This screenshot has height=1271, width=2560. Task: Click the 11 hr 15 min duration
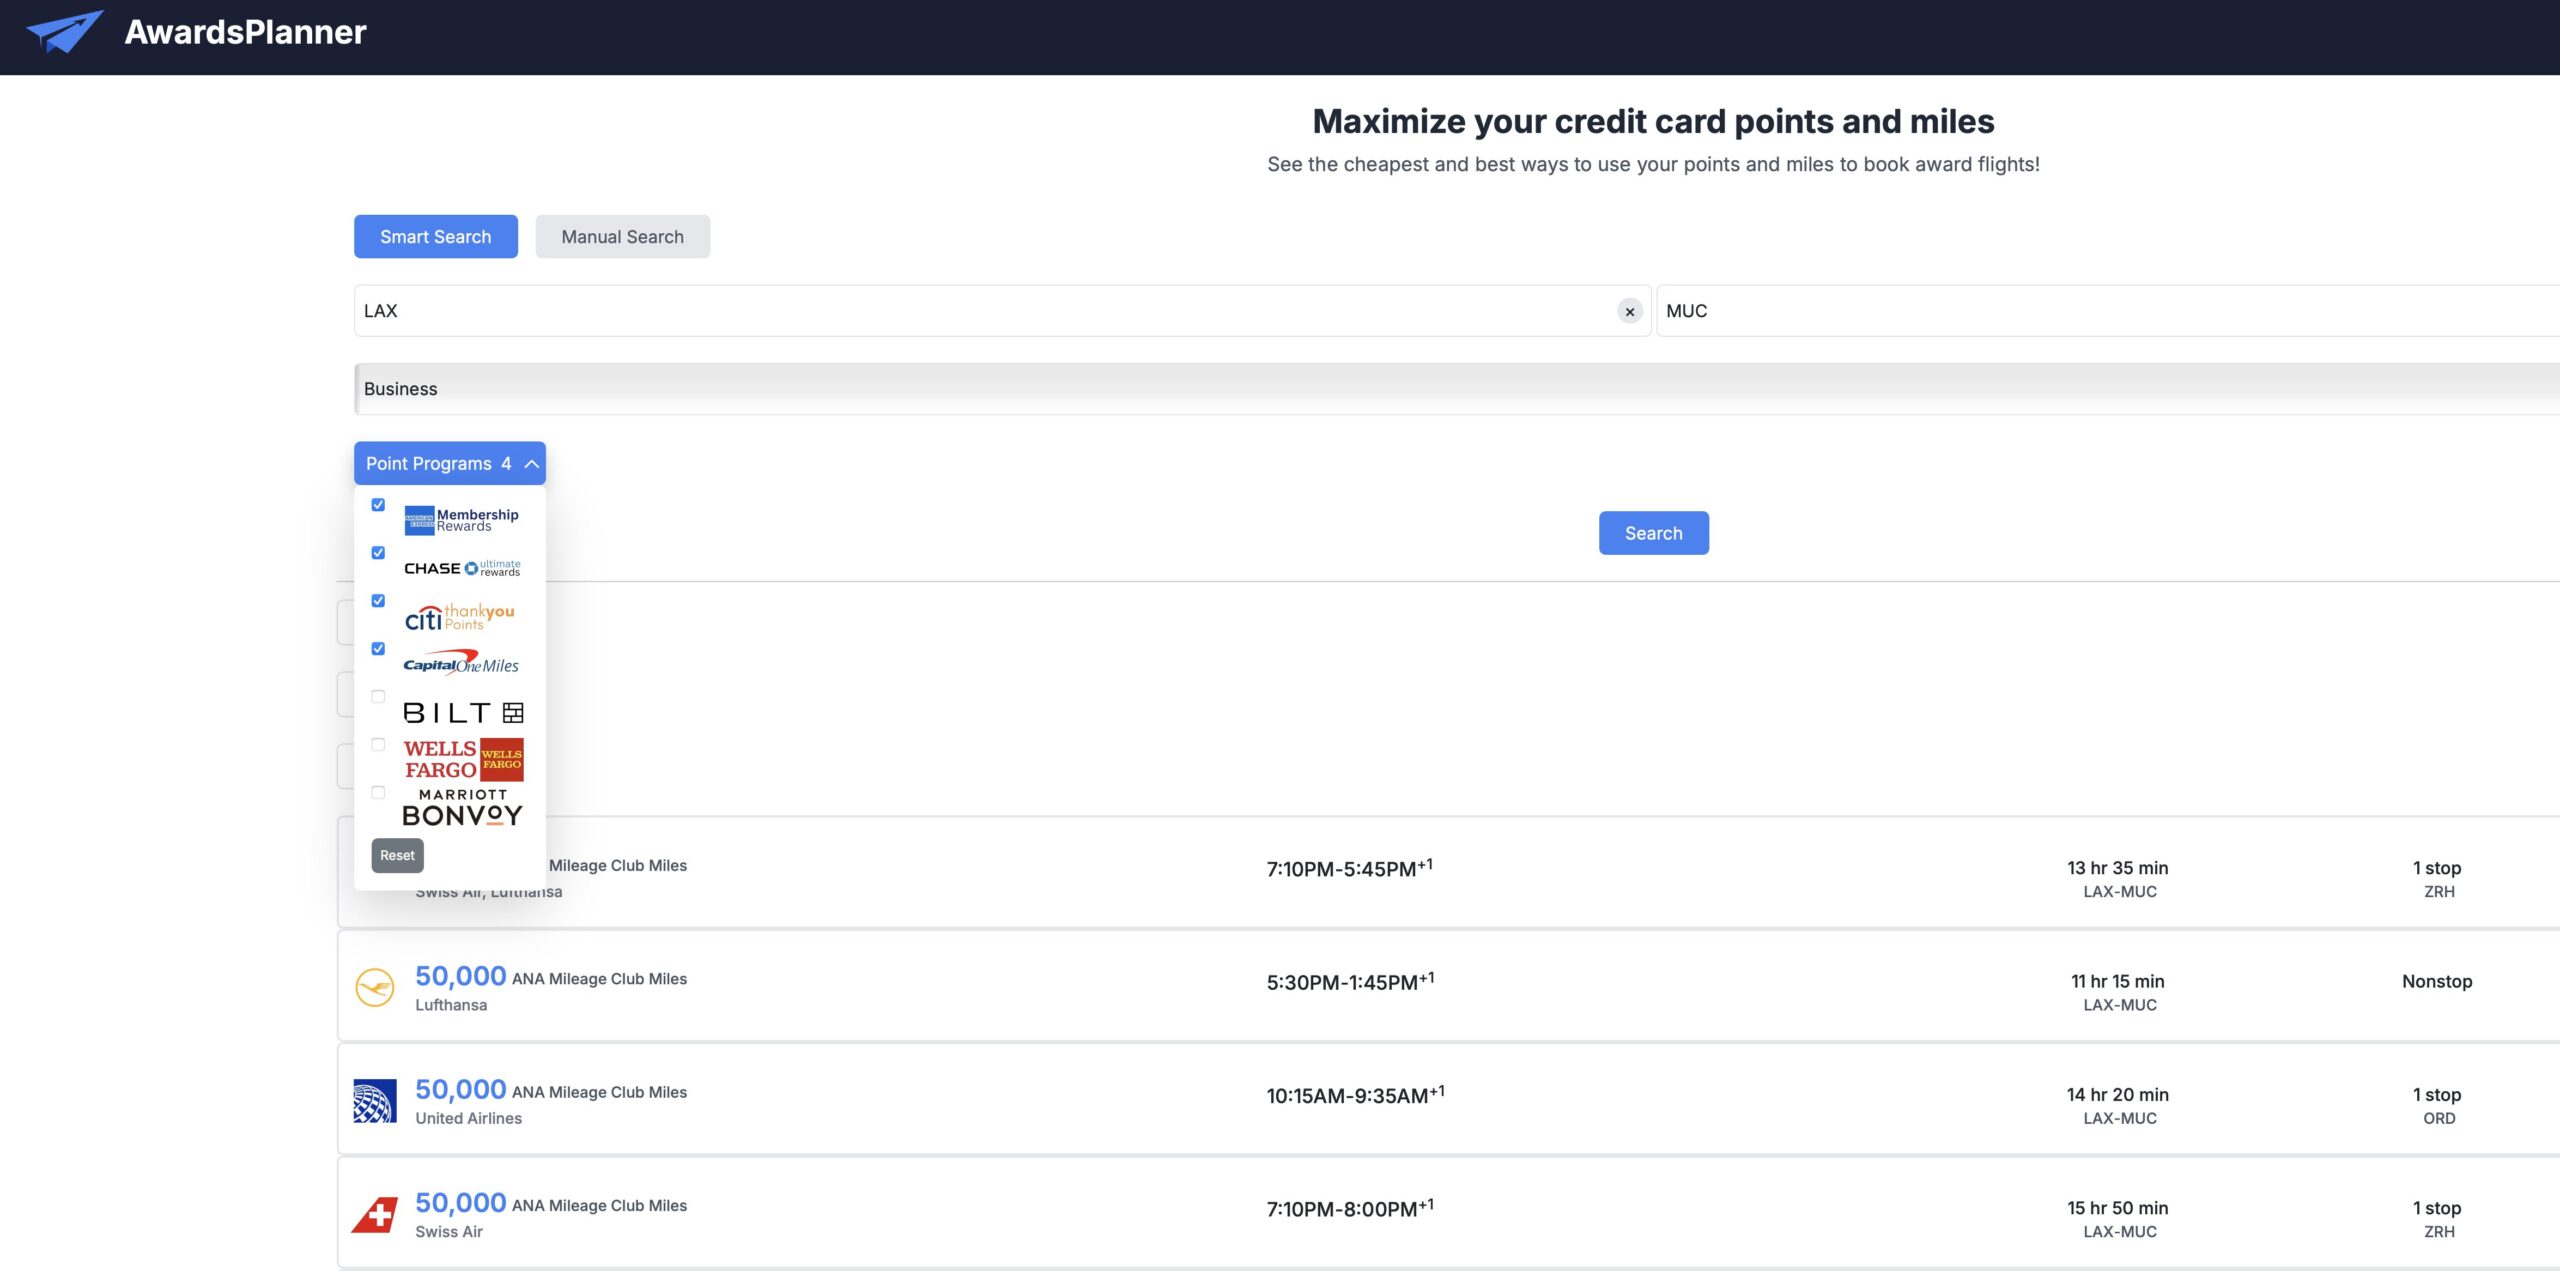tap(2118, 981)
